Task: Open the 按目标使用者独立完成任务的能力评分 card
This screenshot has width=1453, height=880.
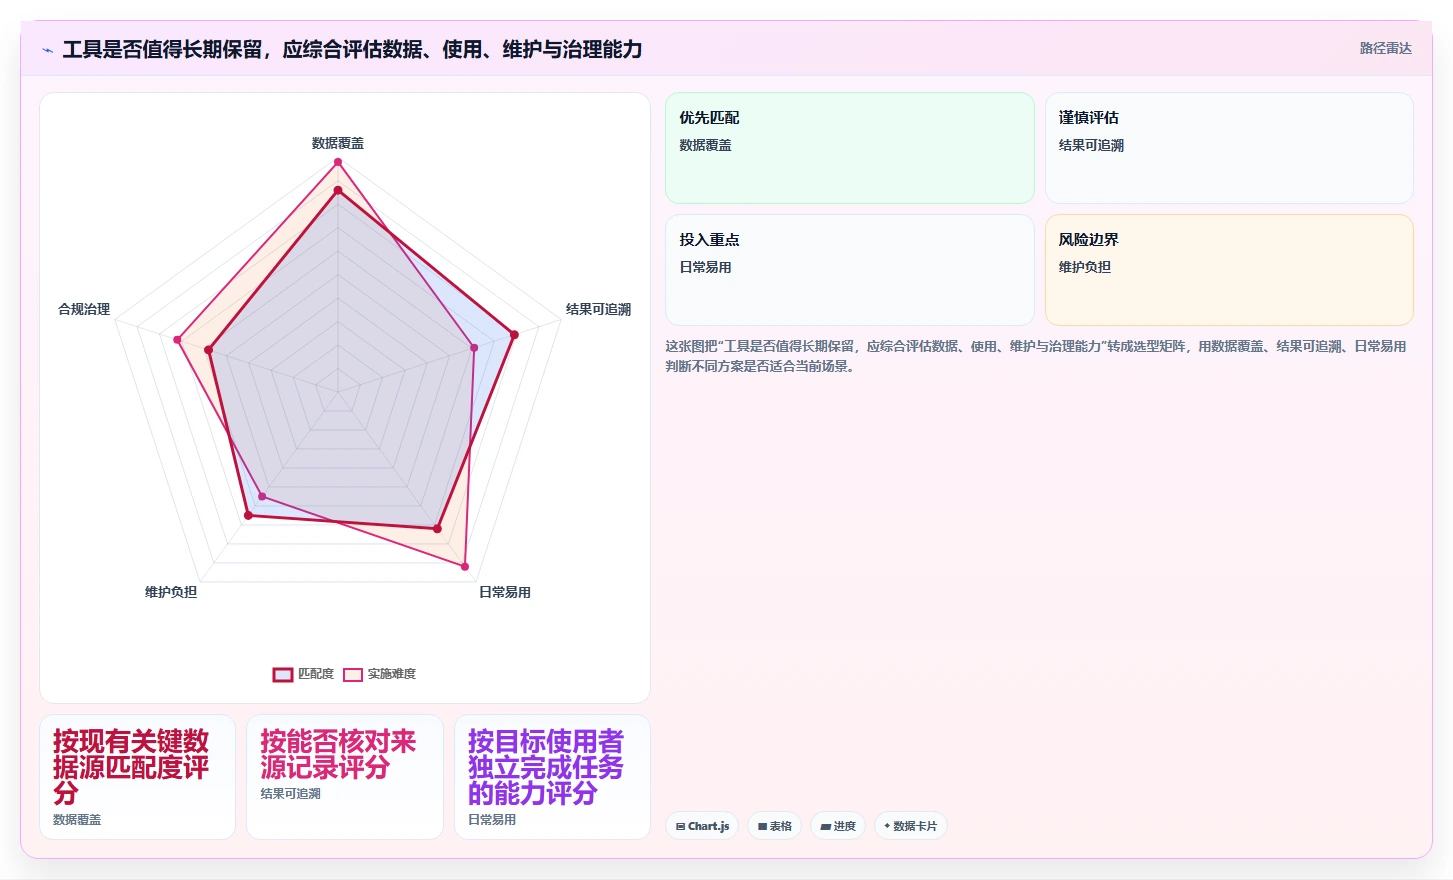Action: pos(552,777)
